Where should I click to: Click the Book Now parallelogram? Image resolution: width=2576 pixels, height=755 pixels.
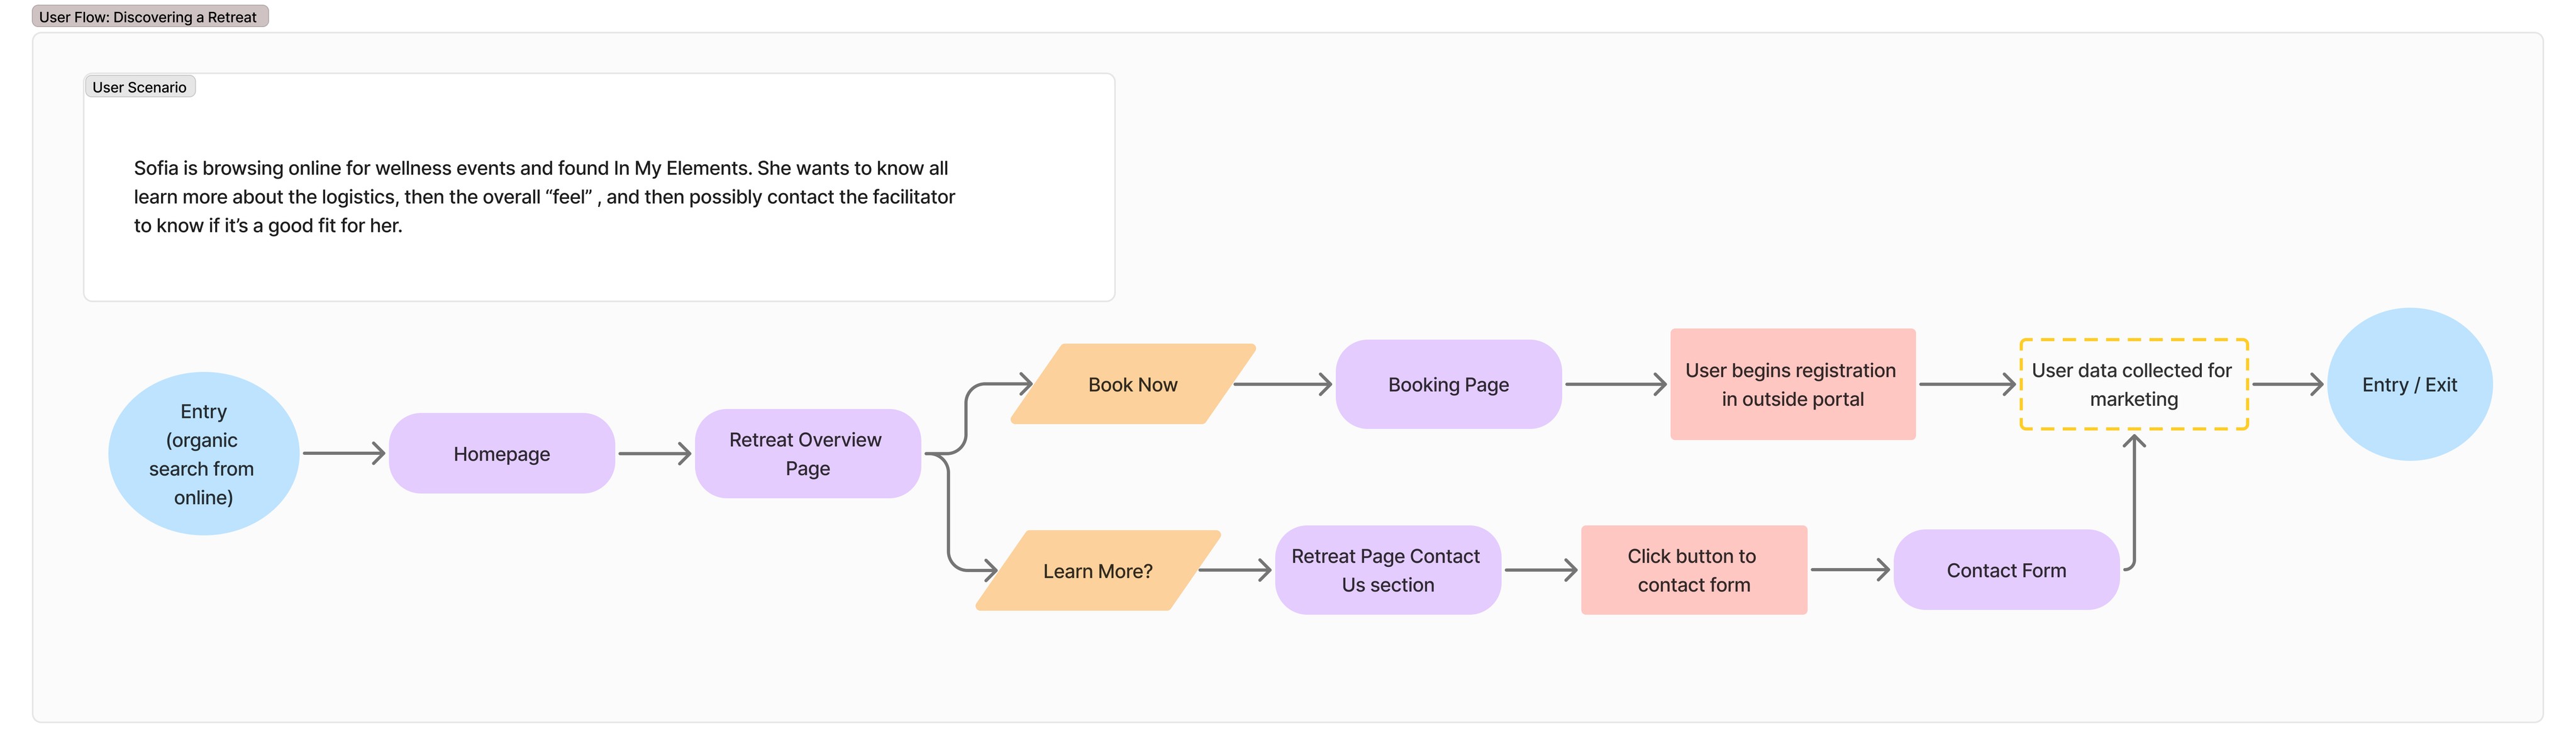click(x=1132, y=385)
